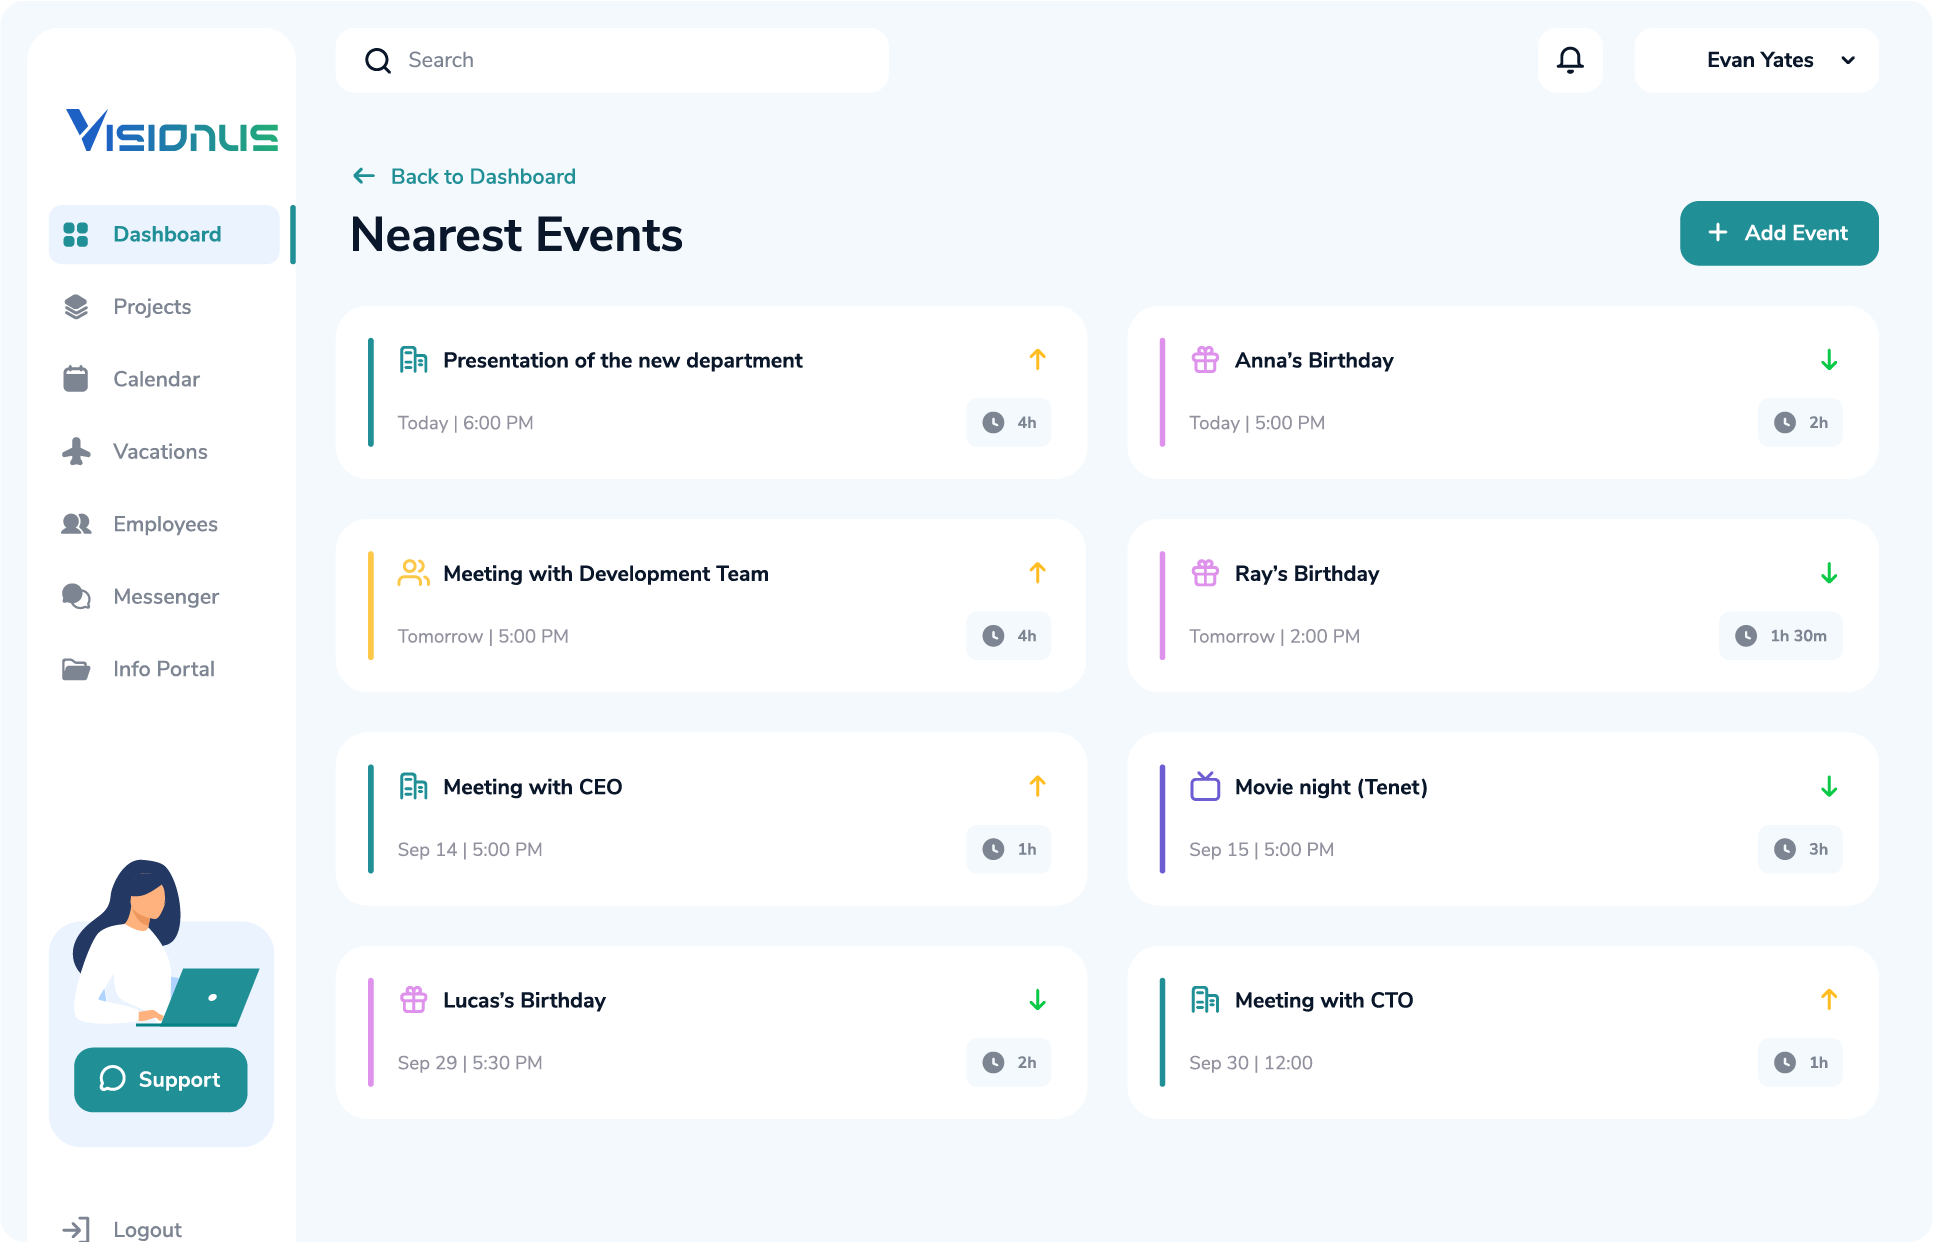The image size is (1933, 1242).
Task: Open the Info Portal folder icon
Action: pos(75,668)
